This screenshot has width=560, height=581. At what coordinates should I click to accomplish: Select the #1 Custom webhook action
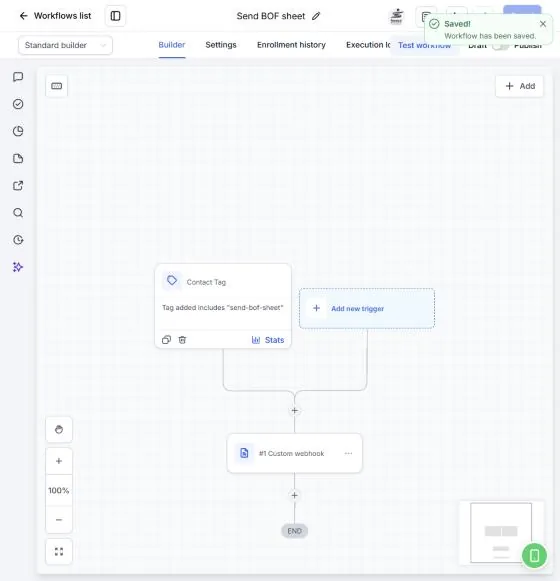(x=295, y=454)
